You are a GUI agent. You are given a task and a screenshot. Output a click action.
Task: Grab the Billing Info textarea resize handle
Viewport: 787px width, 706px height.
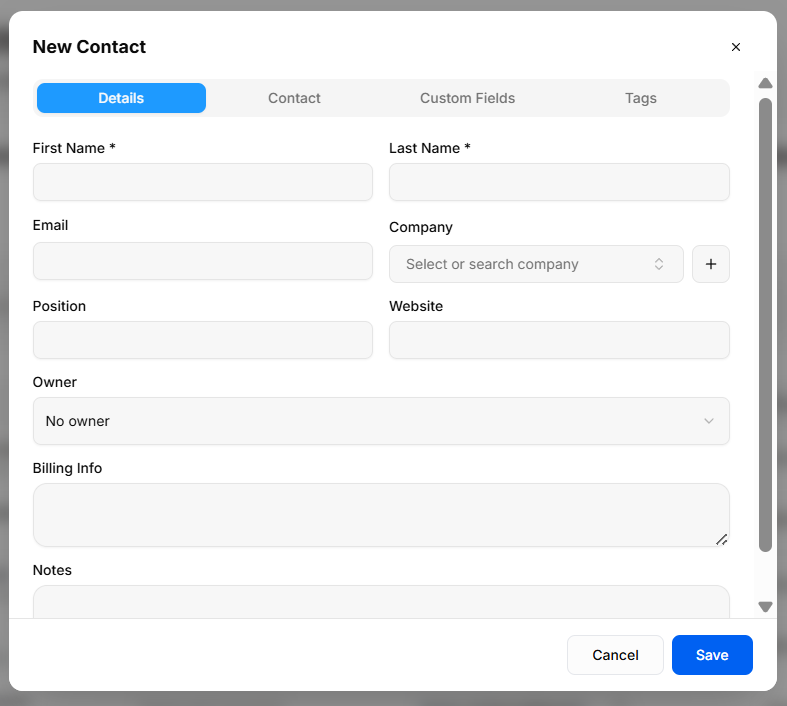click(x=721, y=540)
